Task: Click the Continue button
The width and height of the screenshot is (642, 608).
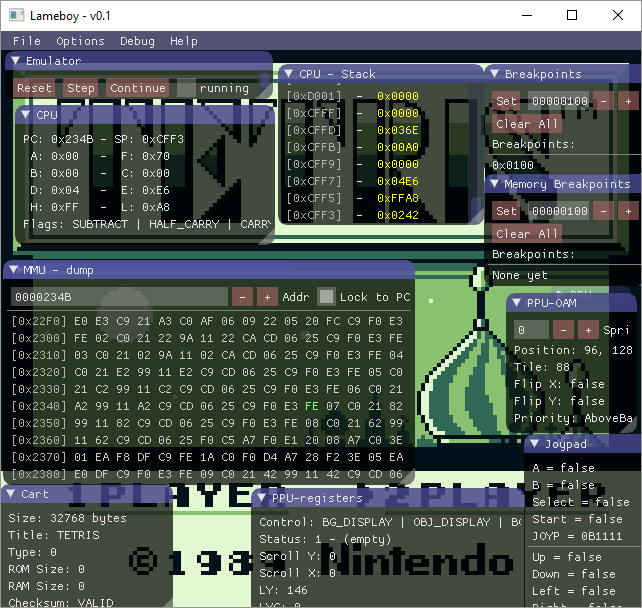Action: [138, 88]
